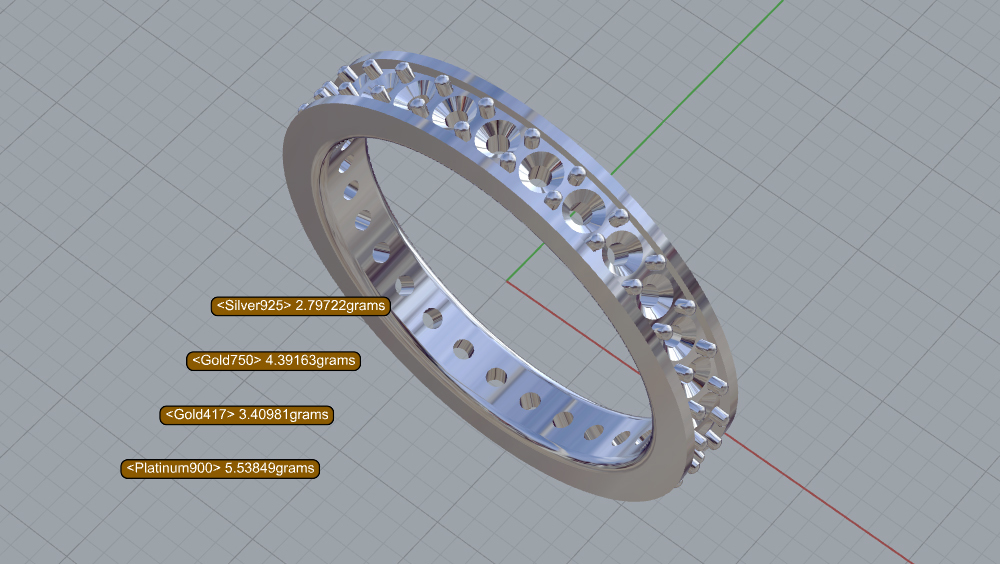Click the Silver925 weight label
The width and height of the screenshot is (1000, 564).
(299, 306)
